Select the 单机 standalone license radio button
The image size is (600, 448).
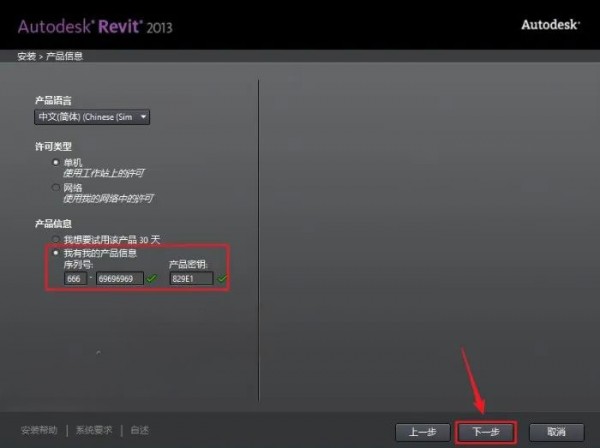coord(56,163)
